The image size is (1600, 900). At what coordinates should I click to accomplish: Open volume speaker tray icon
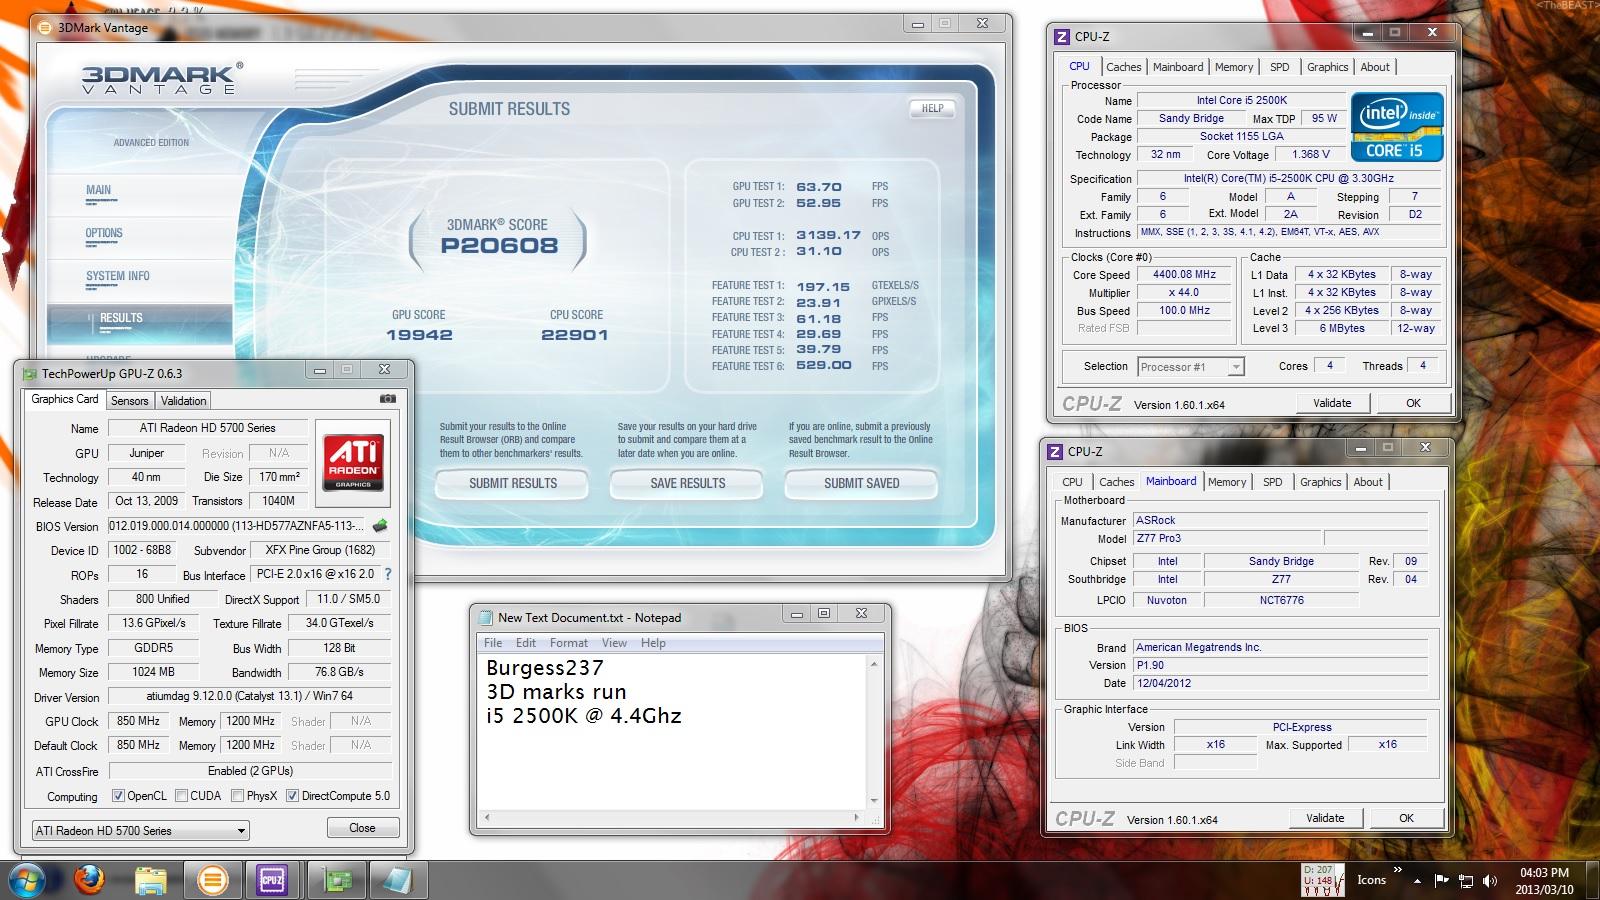click(x=1490, y=880)
